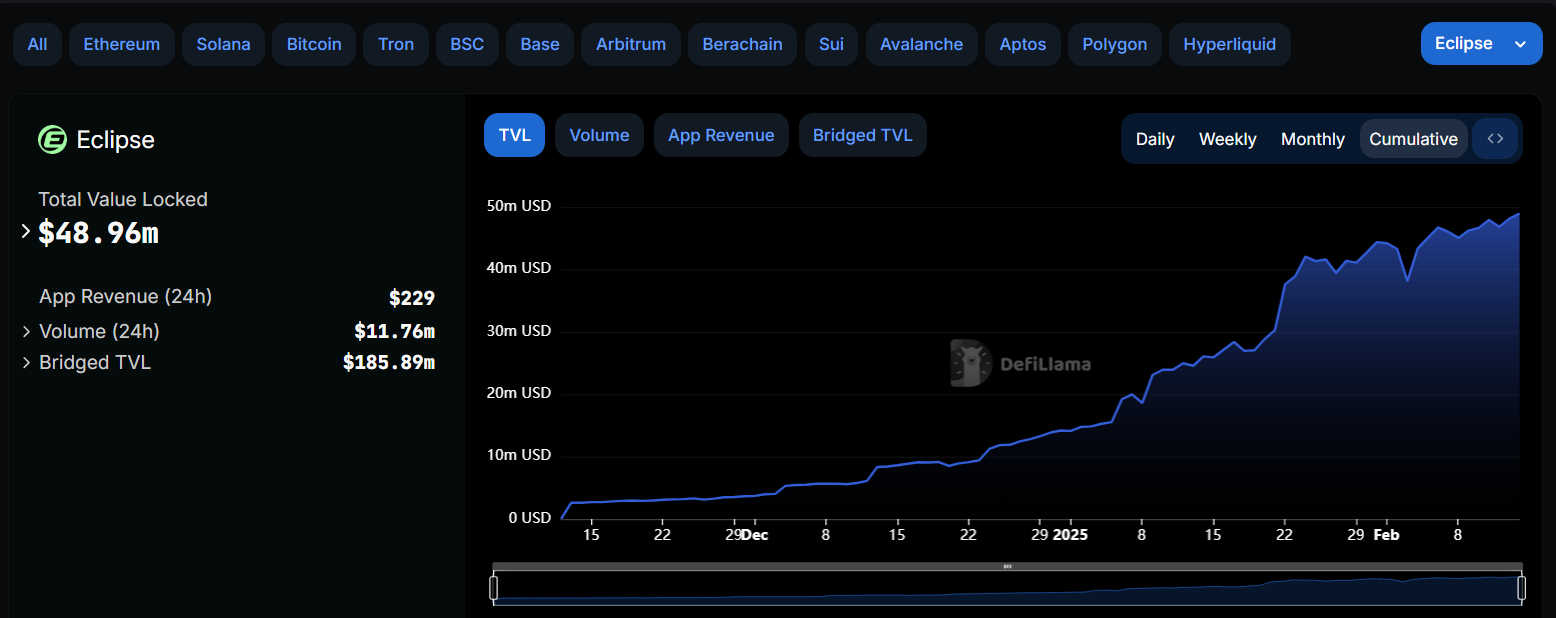View the Bridged TVL chart tab
Image resolution: width=1556 pixels, height=618 pixels.
click(x=862, y=134)
